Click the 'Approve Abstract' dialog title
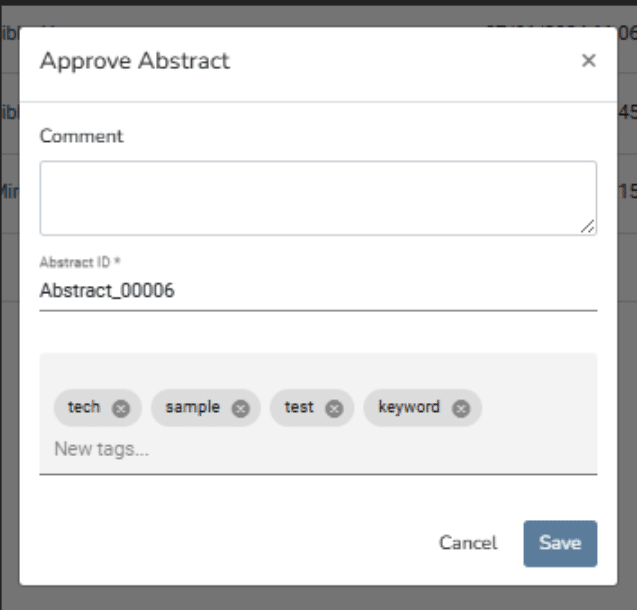 135,61
